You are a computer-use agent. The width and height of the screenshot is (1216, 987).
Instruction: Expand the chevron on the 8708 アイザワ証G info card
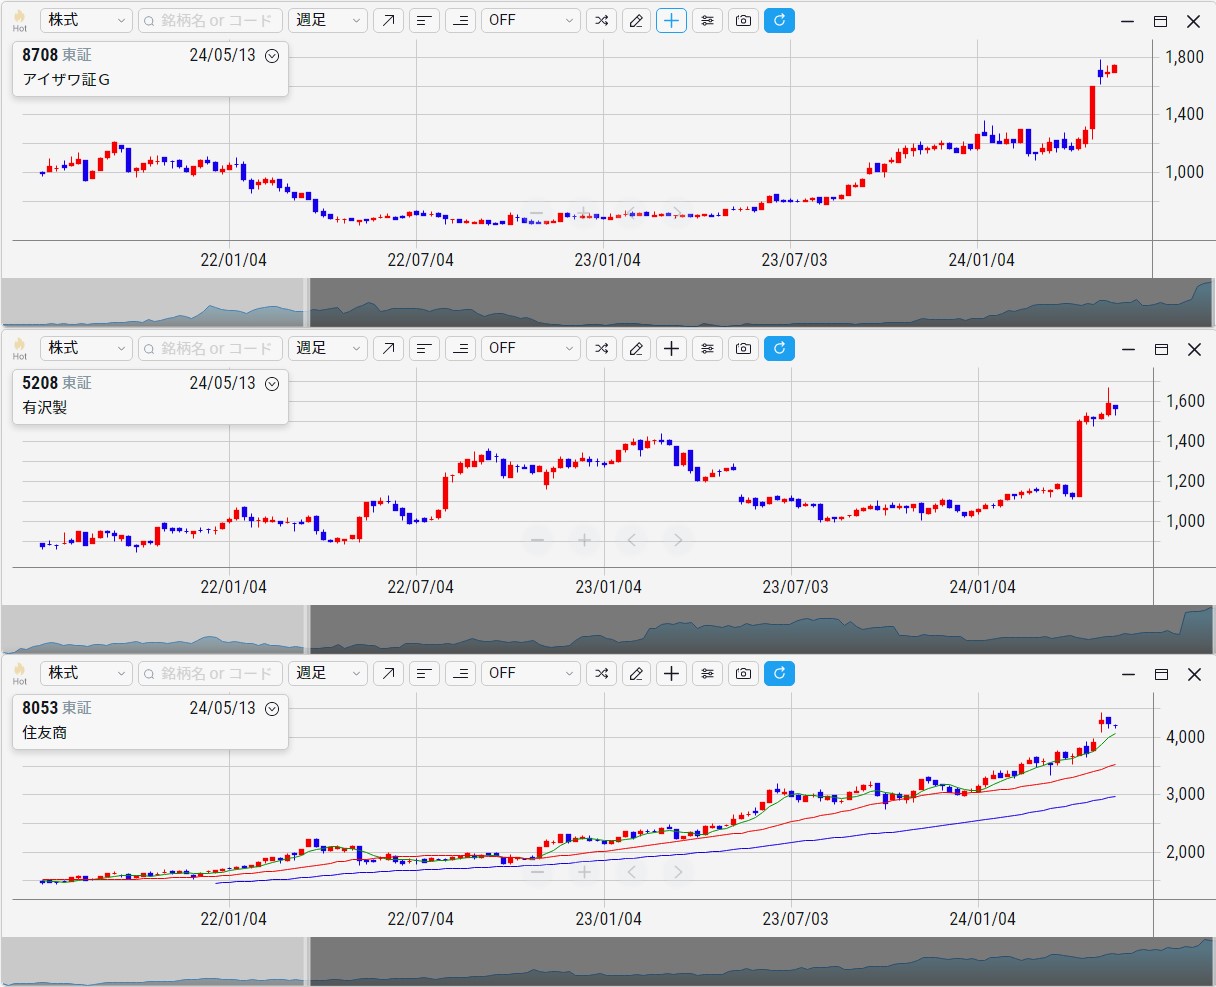(272, 56)
